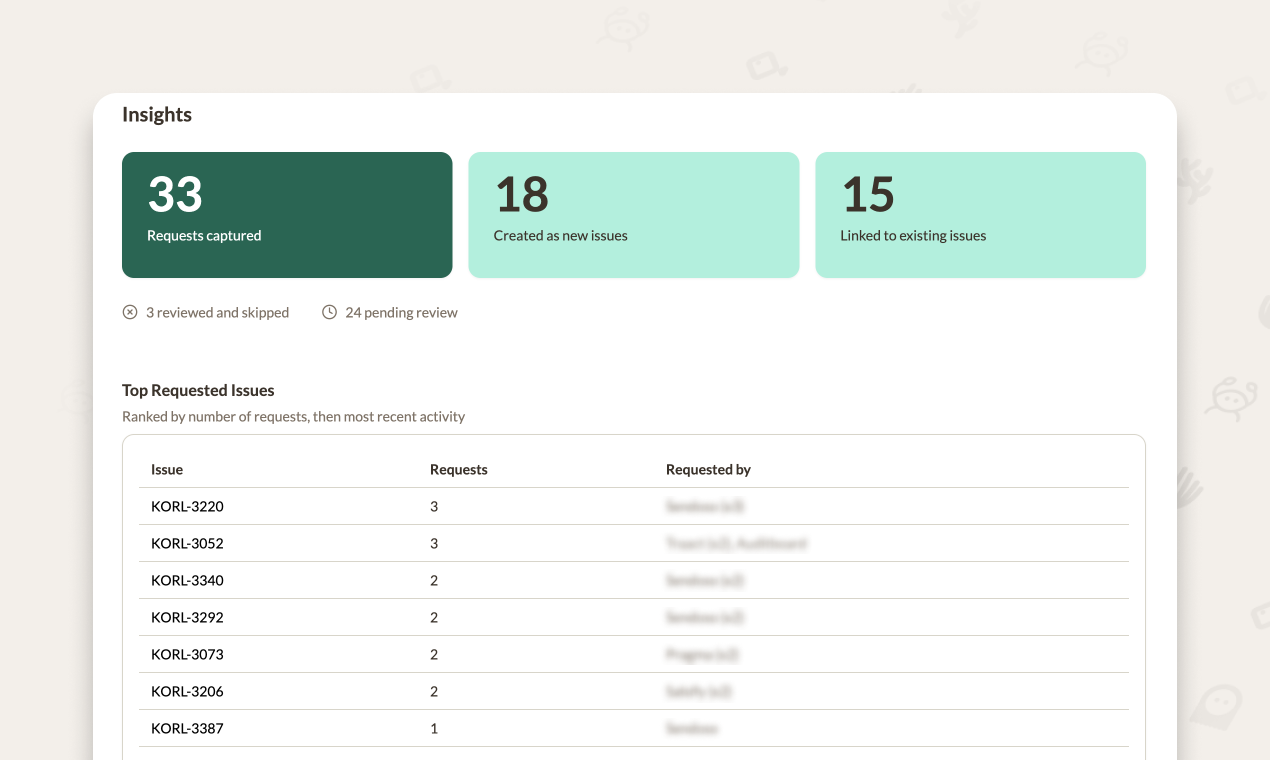This screenshot has height=760, width=1270.
Task: Open the 24 pending review label
Action: click(401, 312)
